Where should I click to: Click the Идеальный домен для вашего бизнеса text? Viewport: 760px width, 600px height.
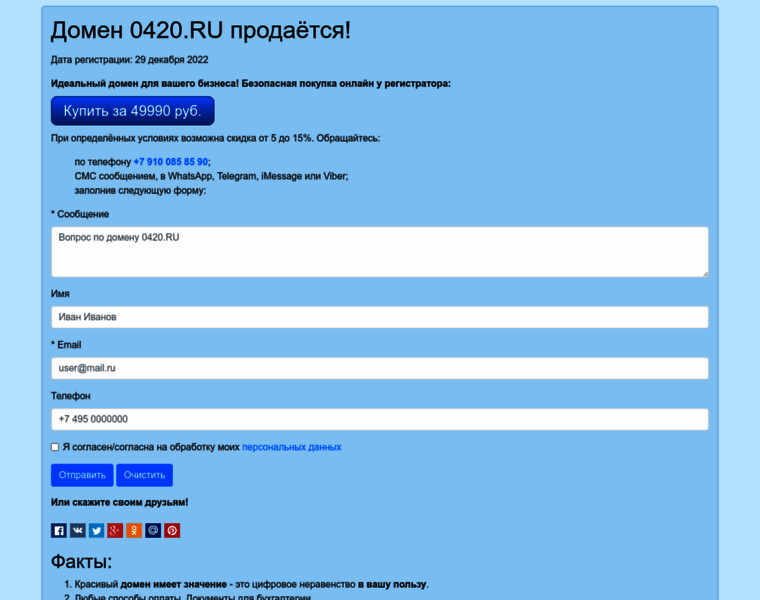point(251,83)
